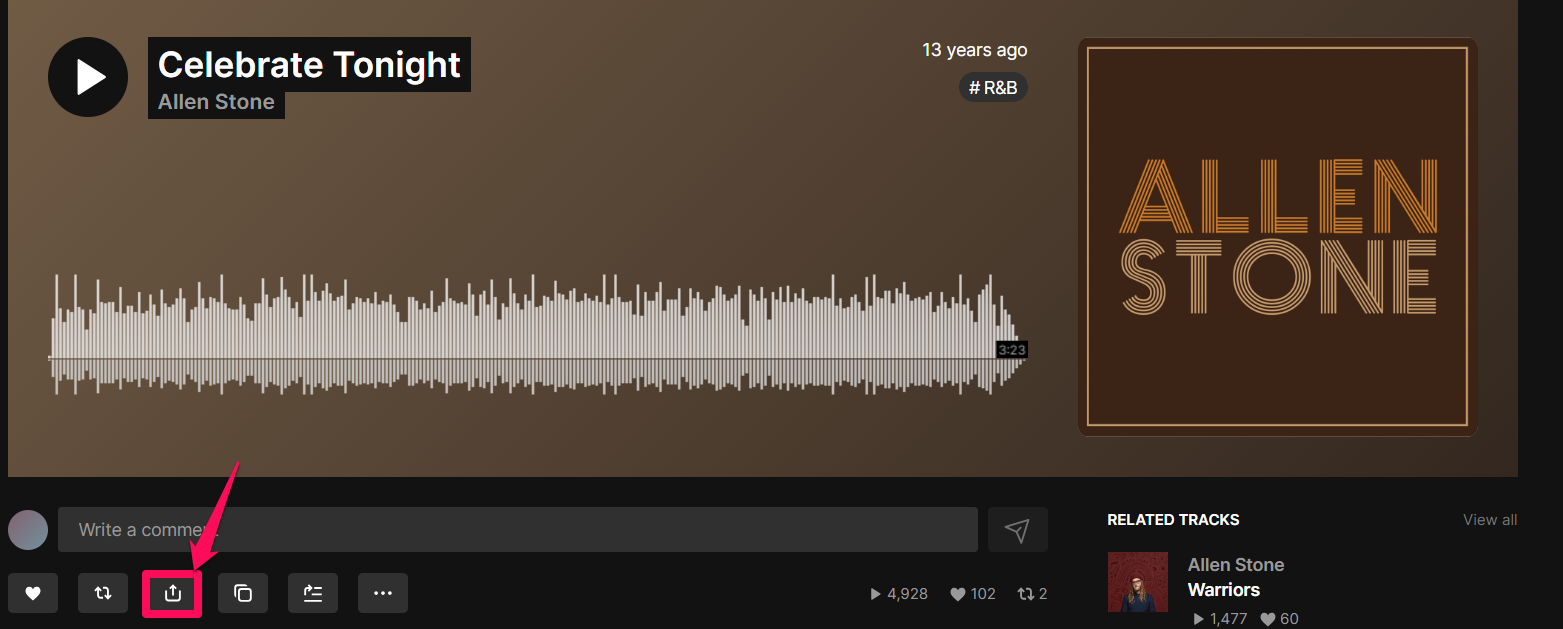Click the 102 likes heart counter
The height and width of the screenshot is (629, 1563).
973,594
